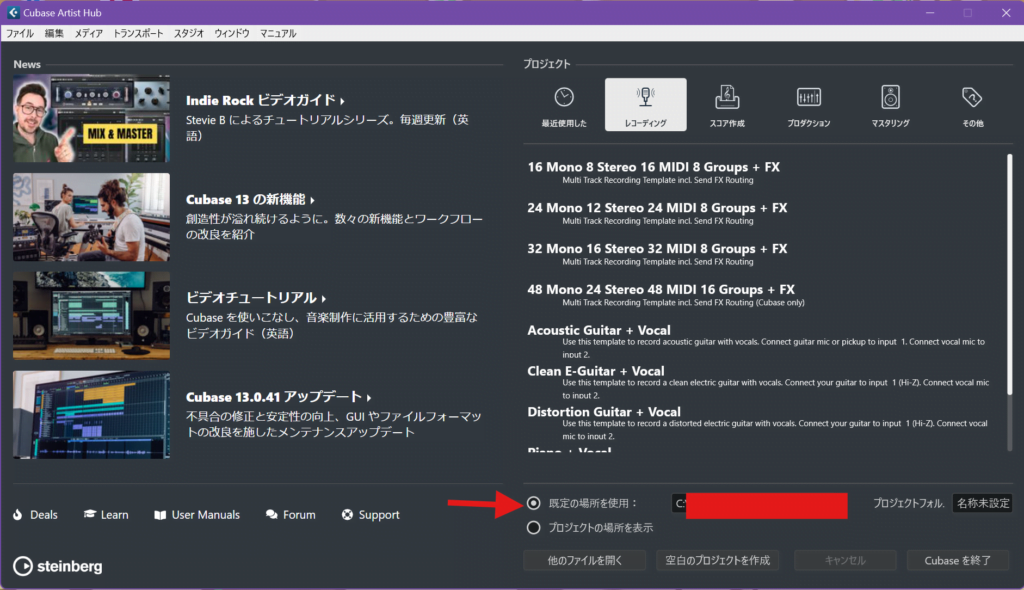Select プロジェクトの場所を表示 radio button
Screen dimensions: 1024x590
[534, 527]
